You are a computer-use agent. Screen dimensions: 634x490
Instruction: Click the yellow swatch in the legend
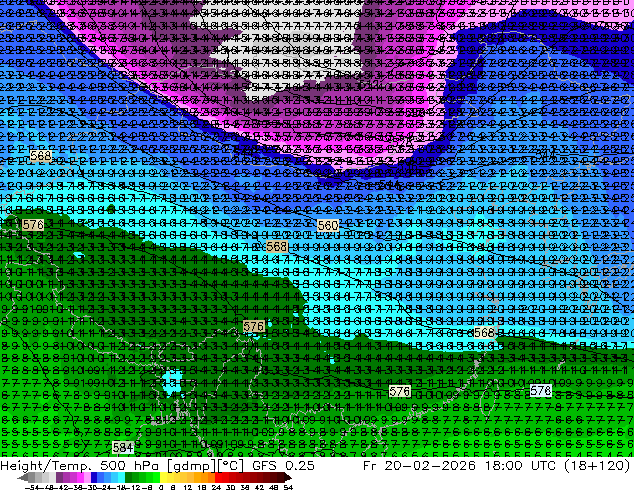tap(163, 478)
